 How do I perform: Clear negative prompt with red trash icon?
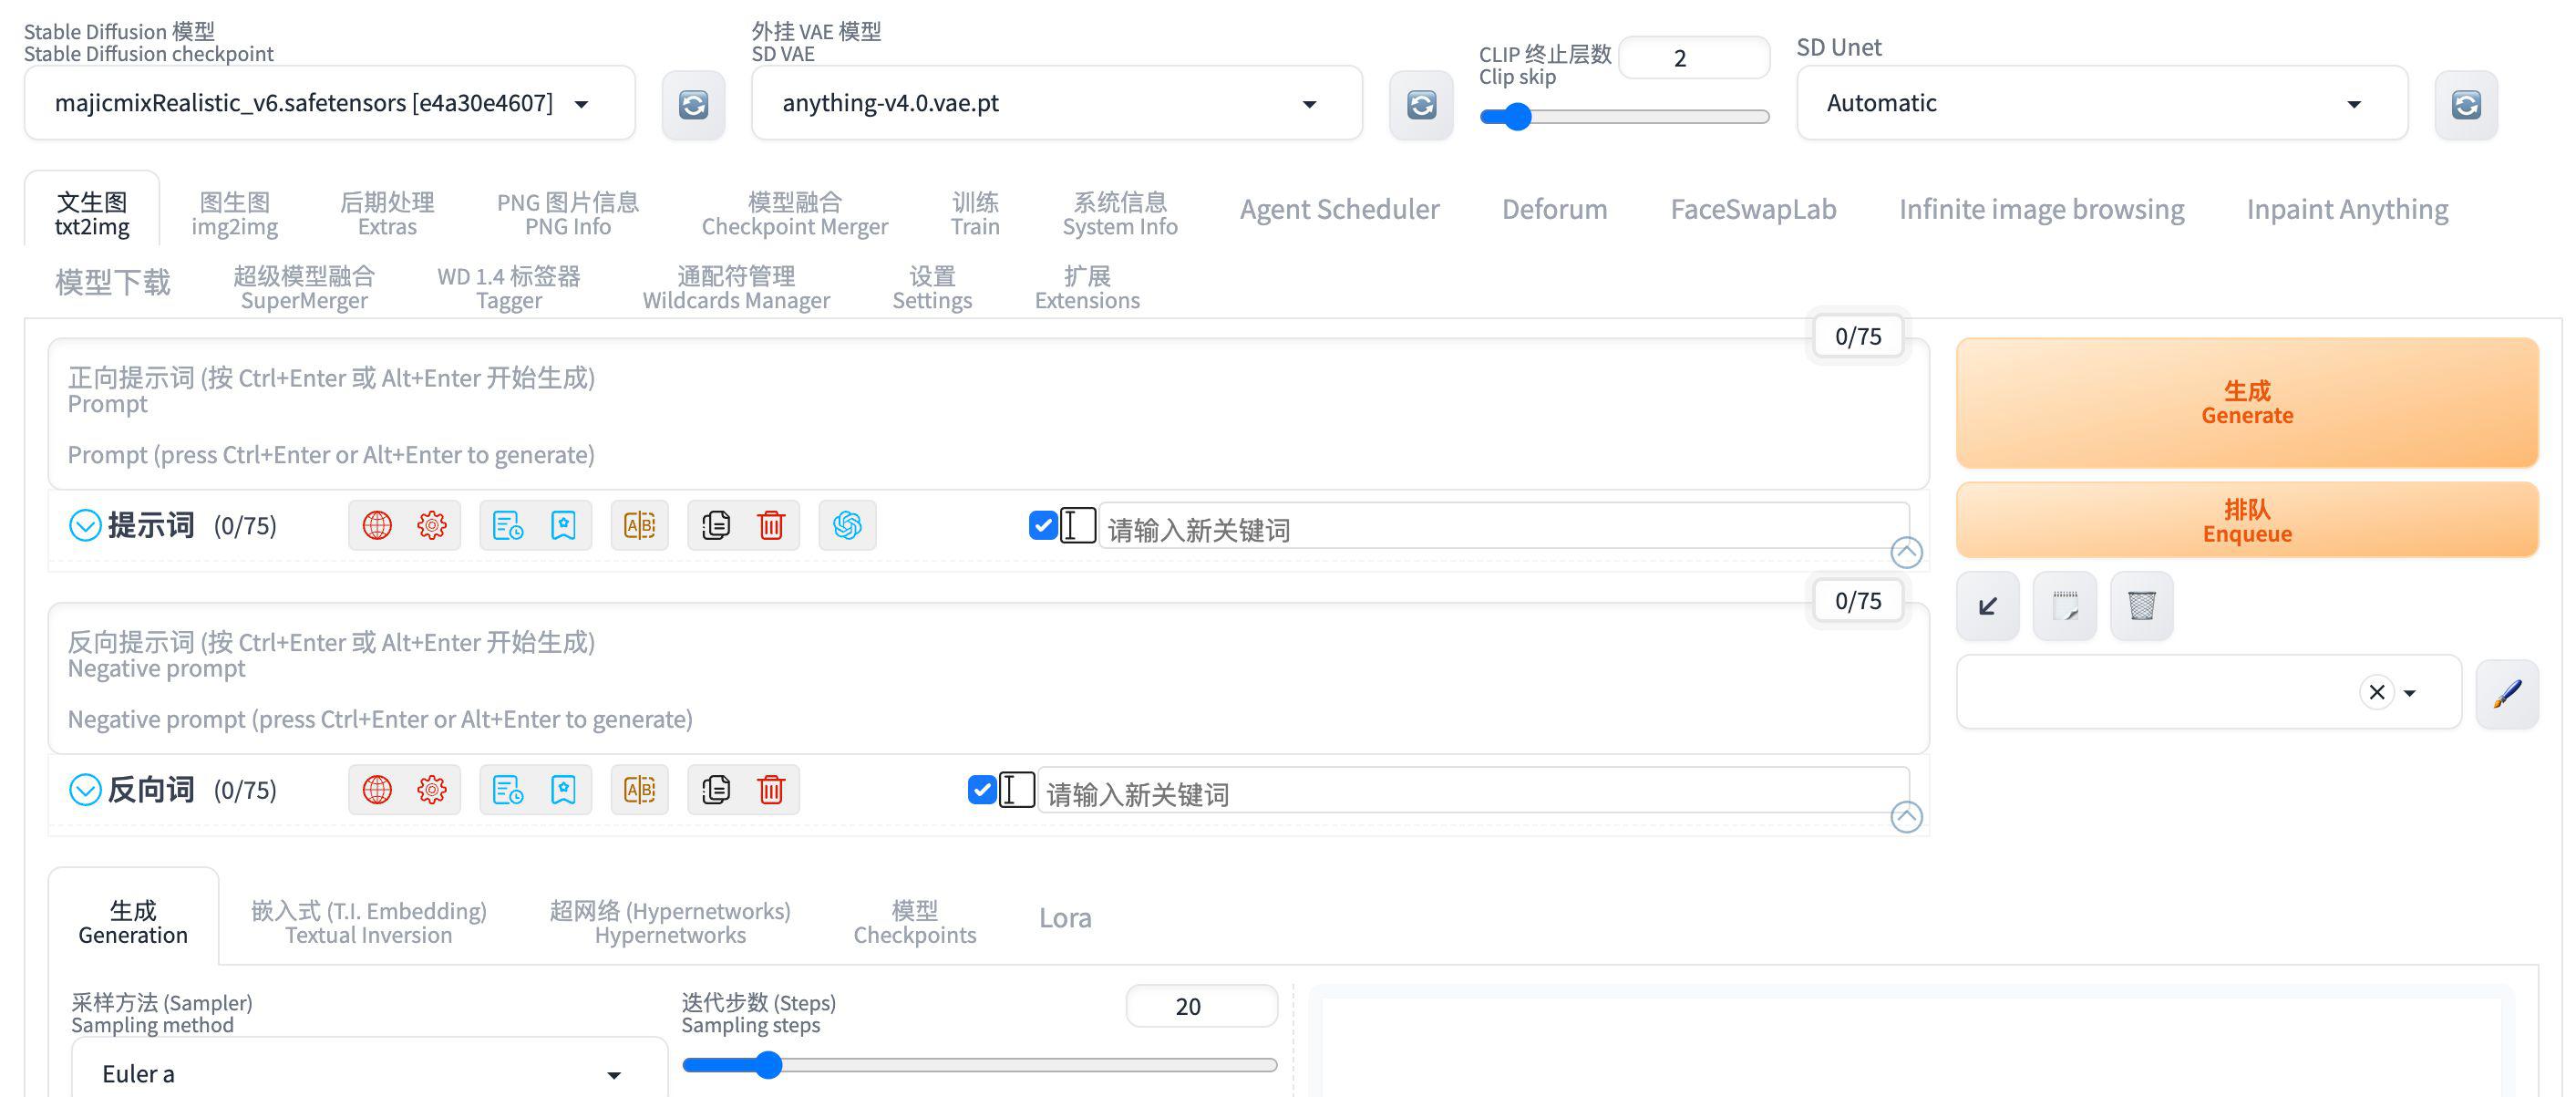click(x=771, y=790)
